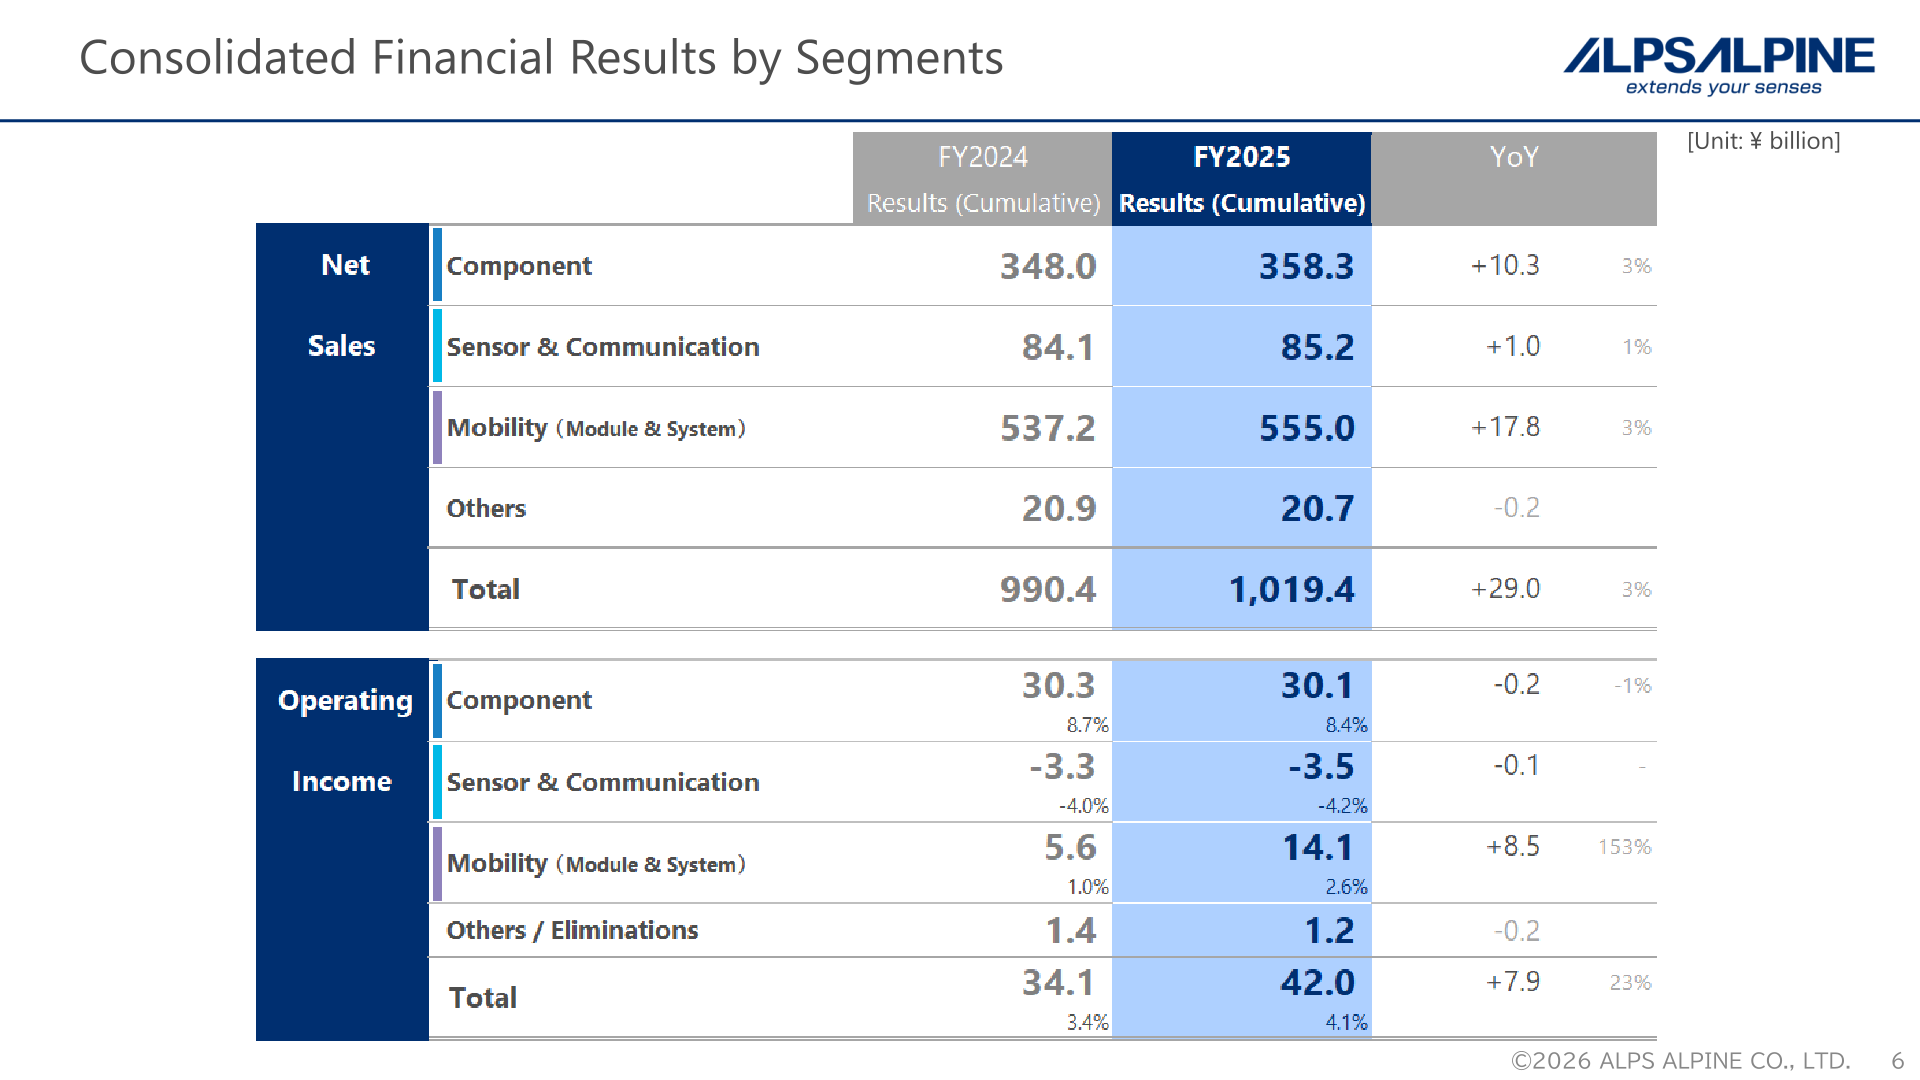Click the FY2025 Results (Cumulative) column header
The height and width of the screenshot is (1080, 1920).
click(1241, 179)
